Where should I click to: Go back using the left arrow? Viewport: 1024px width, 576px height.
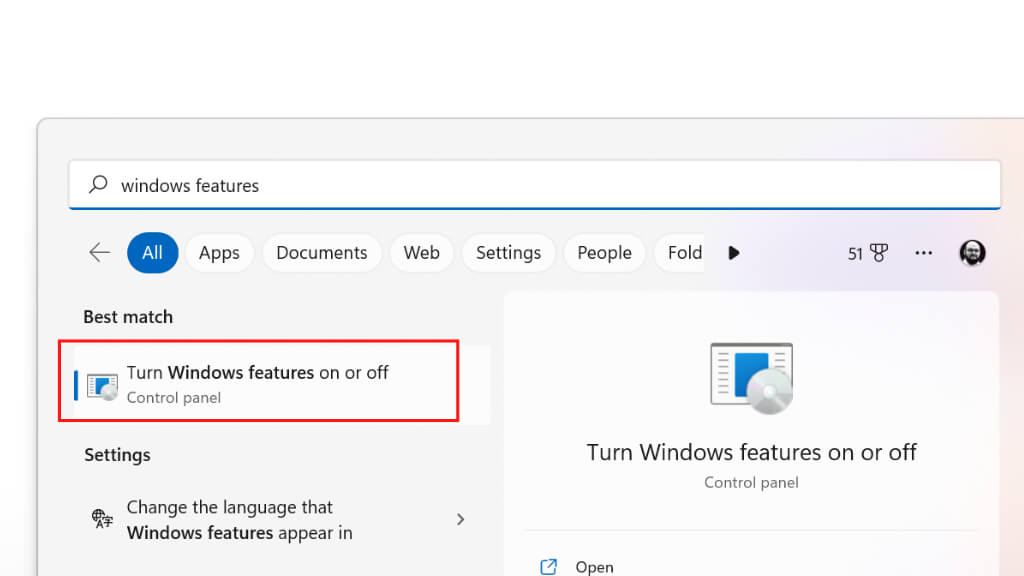99,253
